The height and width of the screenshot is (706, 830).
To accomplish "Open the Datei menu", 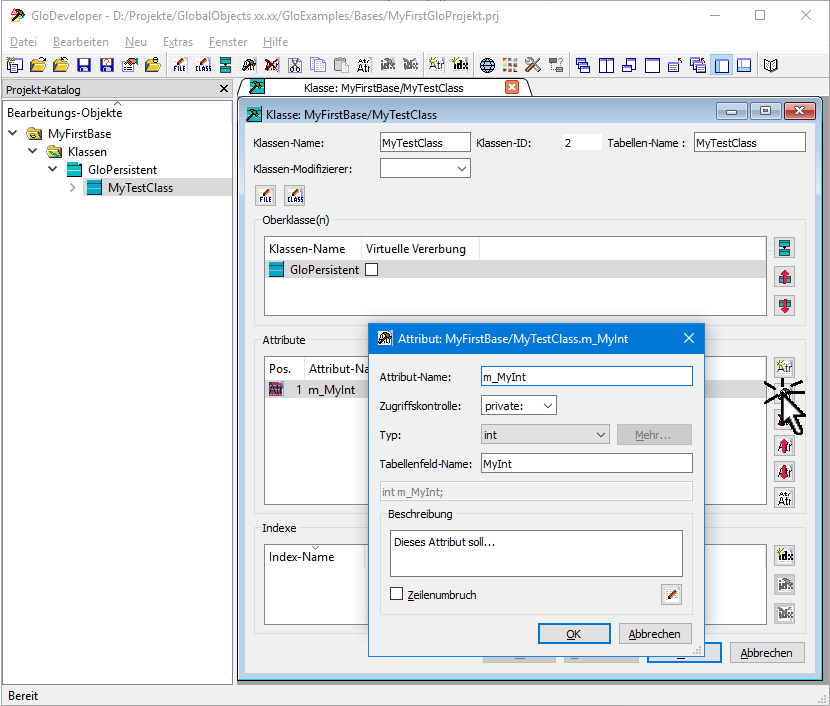I will coord(23,42).
